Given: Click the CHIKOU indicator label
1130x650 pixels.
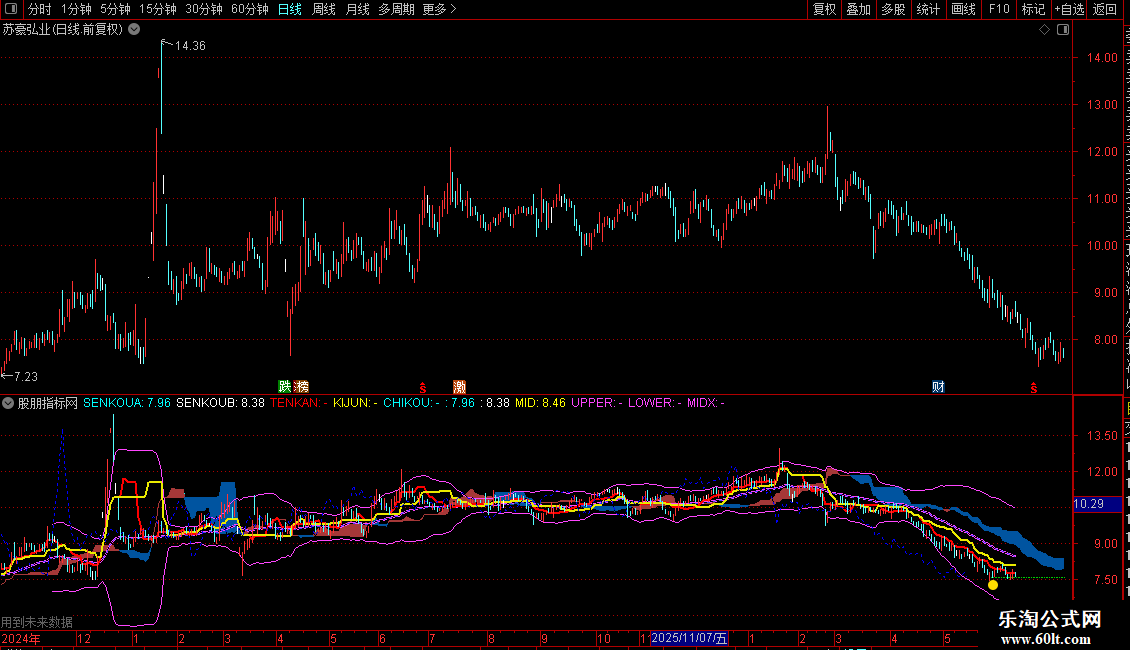Looking at the screenshot, I should pos(411,403).
